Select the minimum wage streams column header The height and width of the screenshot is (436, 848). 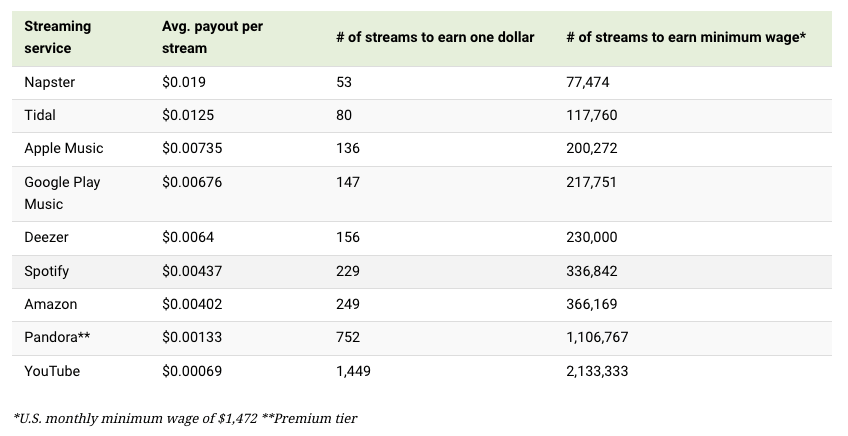click(x=686, y=37)
